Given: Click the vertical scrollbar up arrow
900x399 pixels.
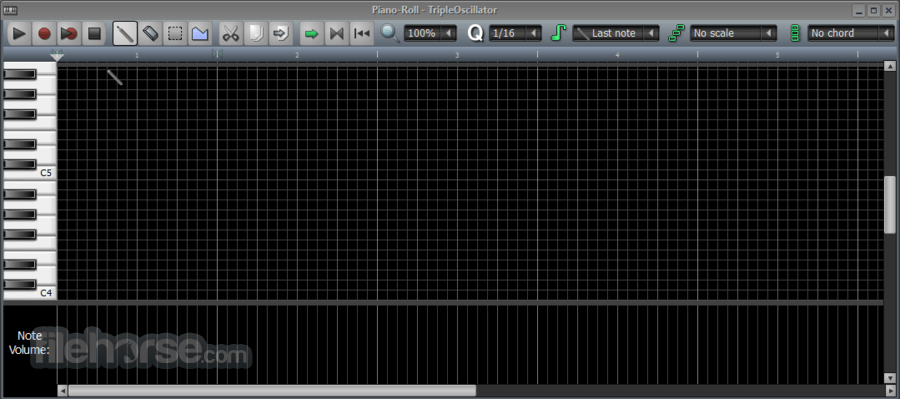Looking at the screenshot, I should (x=890, y=65).
